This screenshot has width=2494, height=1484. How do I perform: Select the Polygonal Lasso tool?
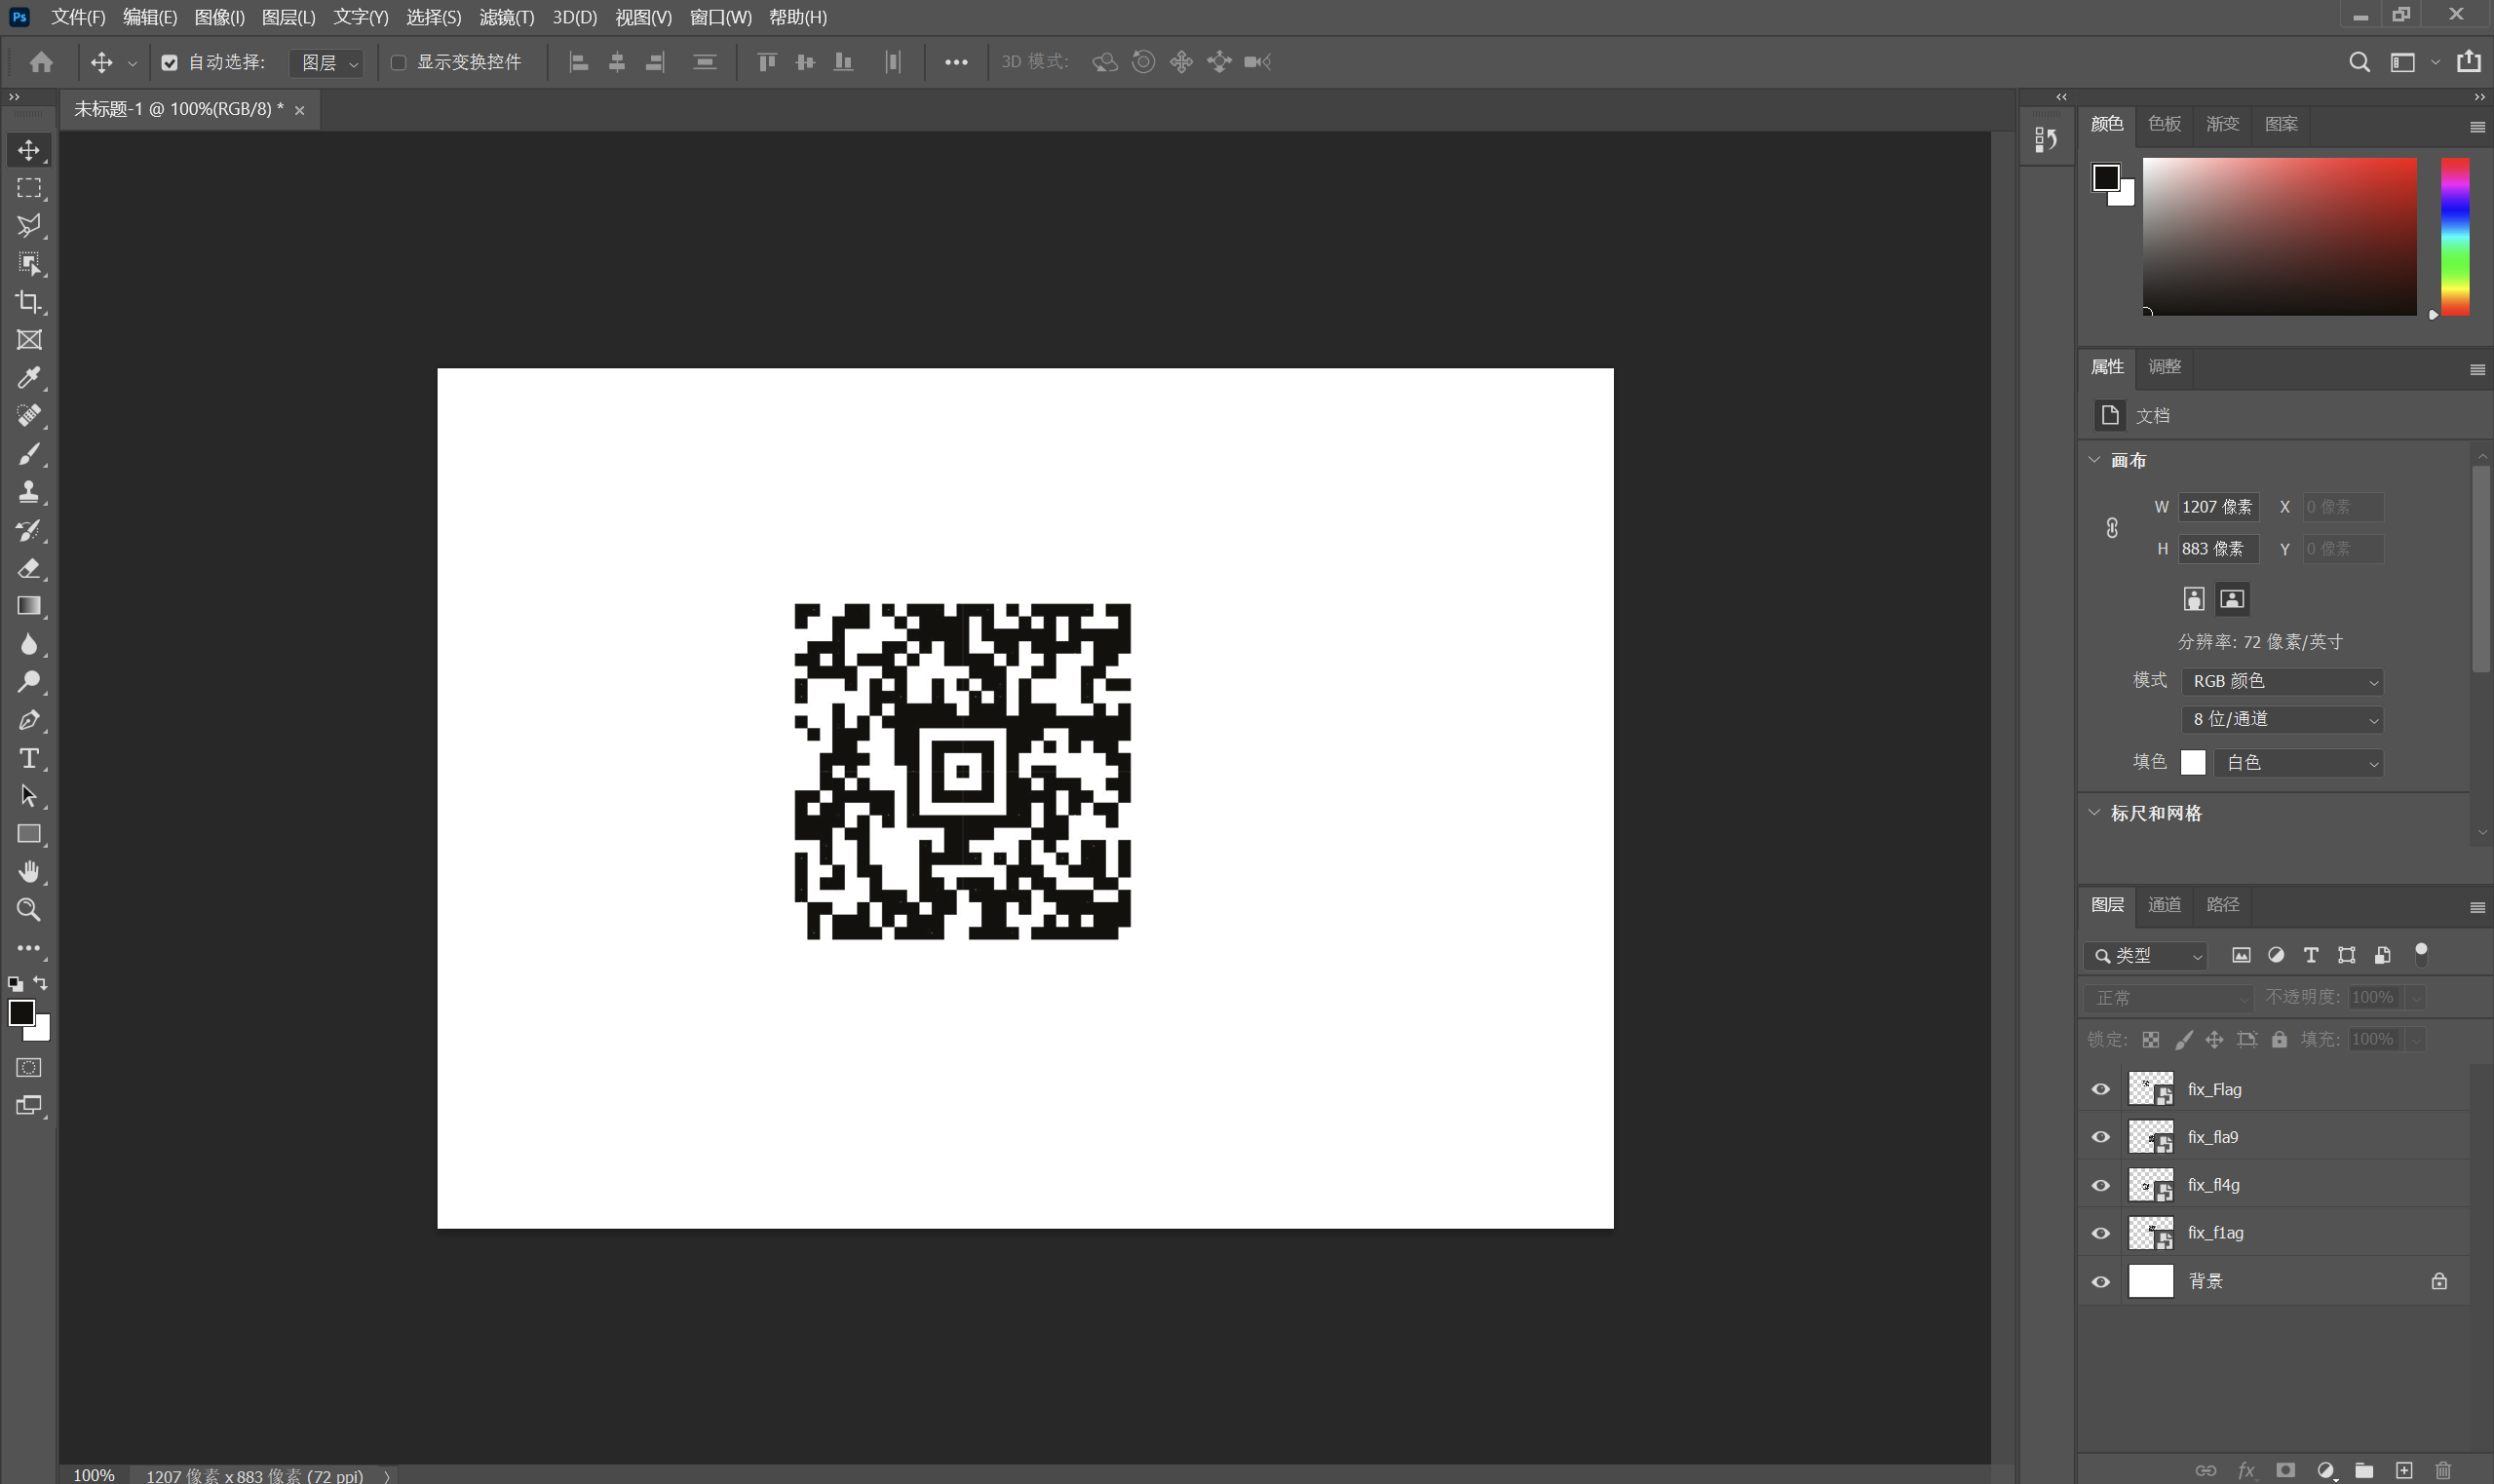(28, 226)
